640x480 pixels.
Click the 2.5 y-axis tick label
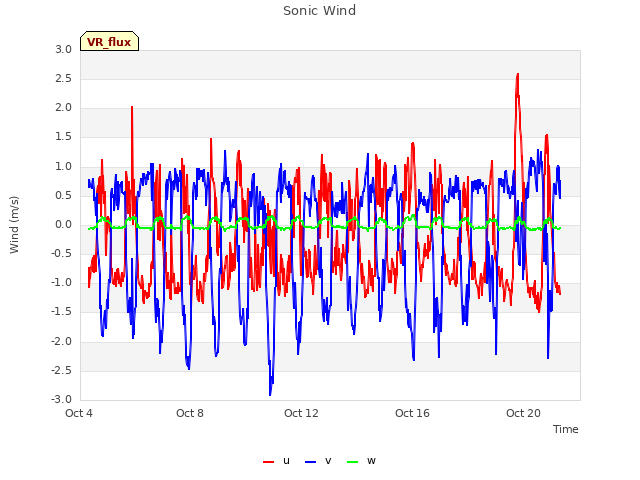point(64,78)
